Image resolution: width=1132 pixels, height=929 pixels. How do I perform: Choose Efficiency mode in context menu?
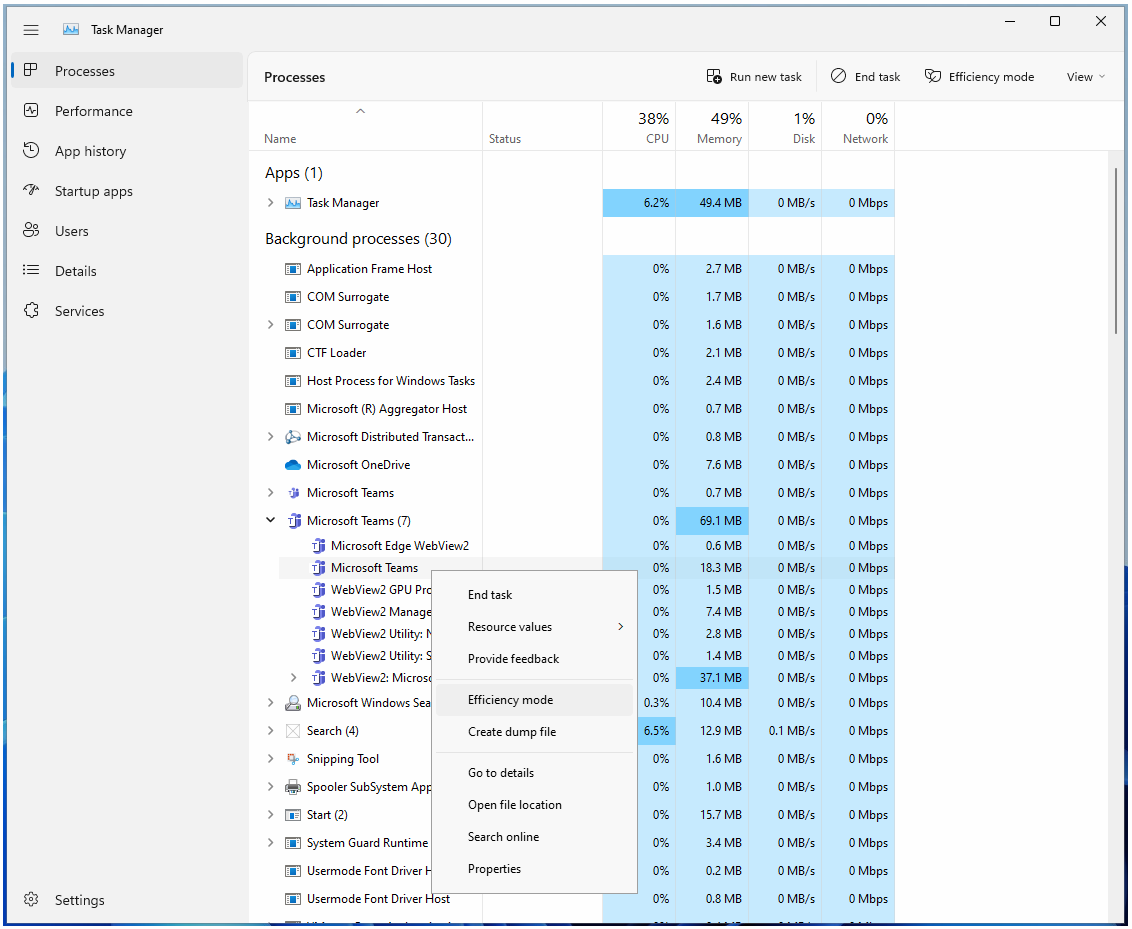(x=534, y=699)
